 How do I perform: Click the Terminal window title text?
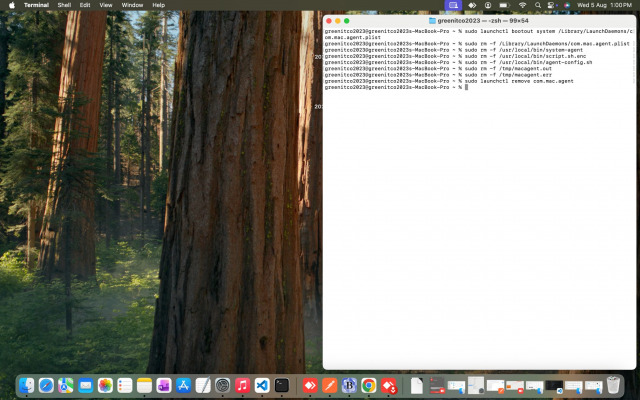tap(483, 20)
